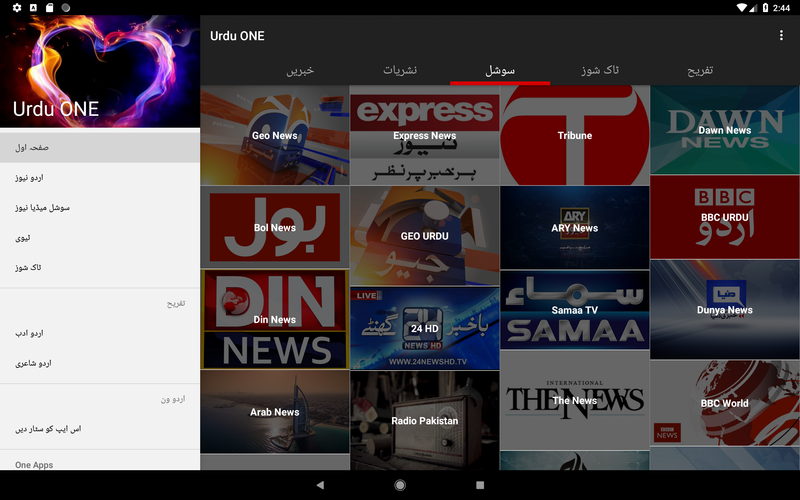Tap the SD card icon in status bar
The width and height of the screenshot is (800, 500).
tap(49, 8)
